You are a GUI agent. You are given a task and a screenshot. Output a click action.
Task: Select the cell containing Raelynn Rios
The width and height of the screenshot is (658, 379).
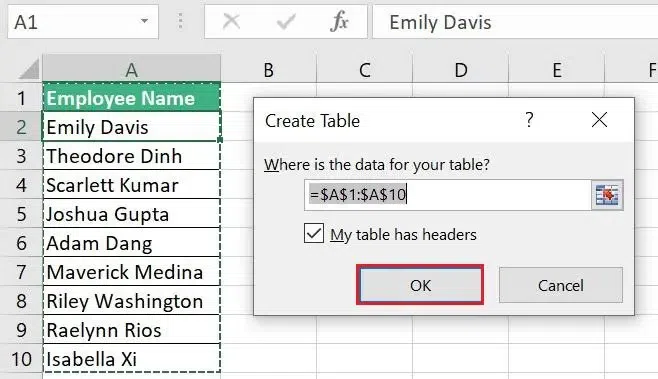[131, 329]
